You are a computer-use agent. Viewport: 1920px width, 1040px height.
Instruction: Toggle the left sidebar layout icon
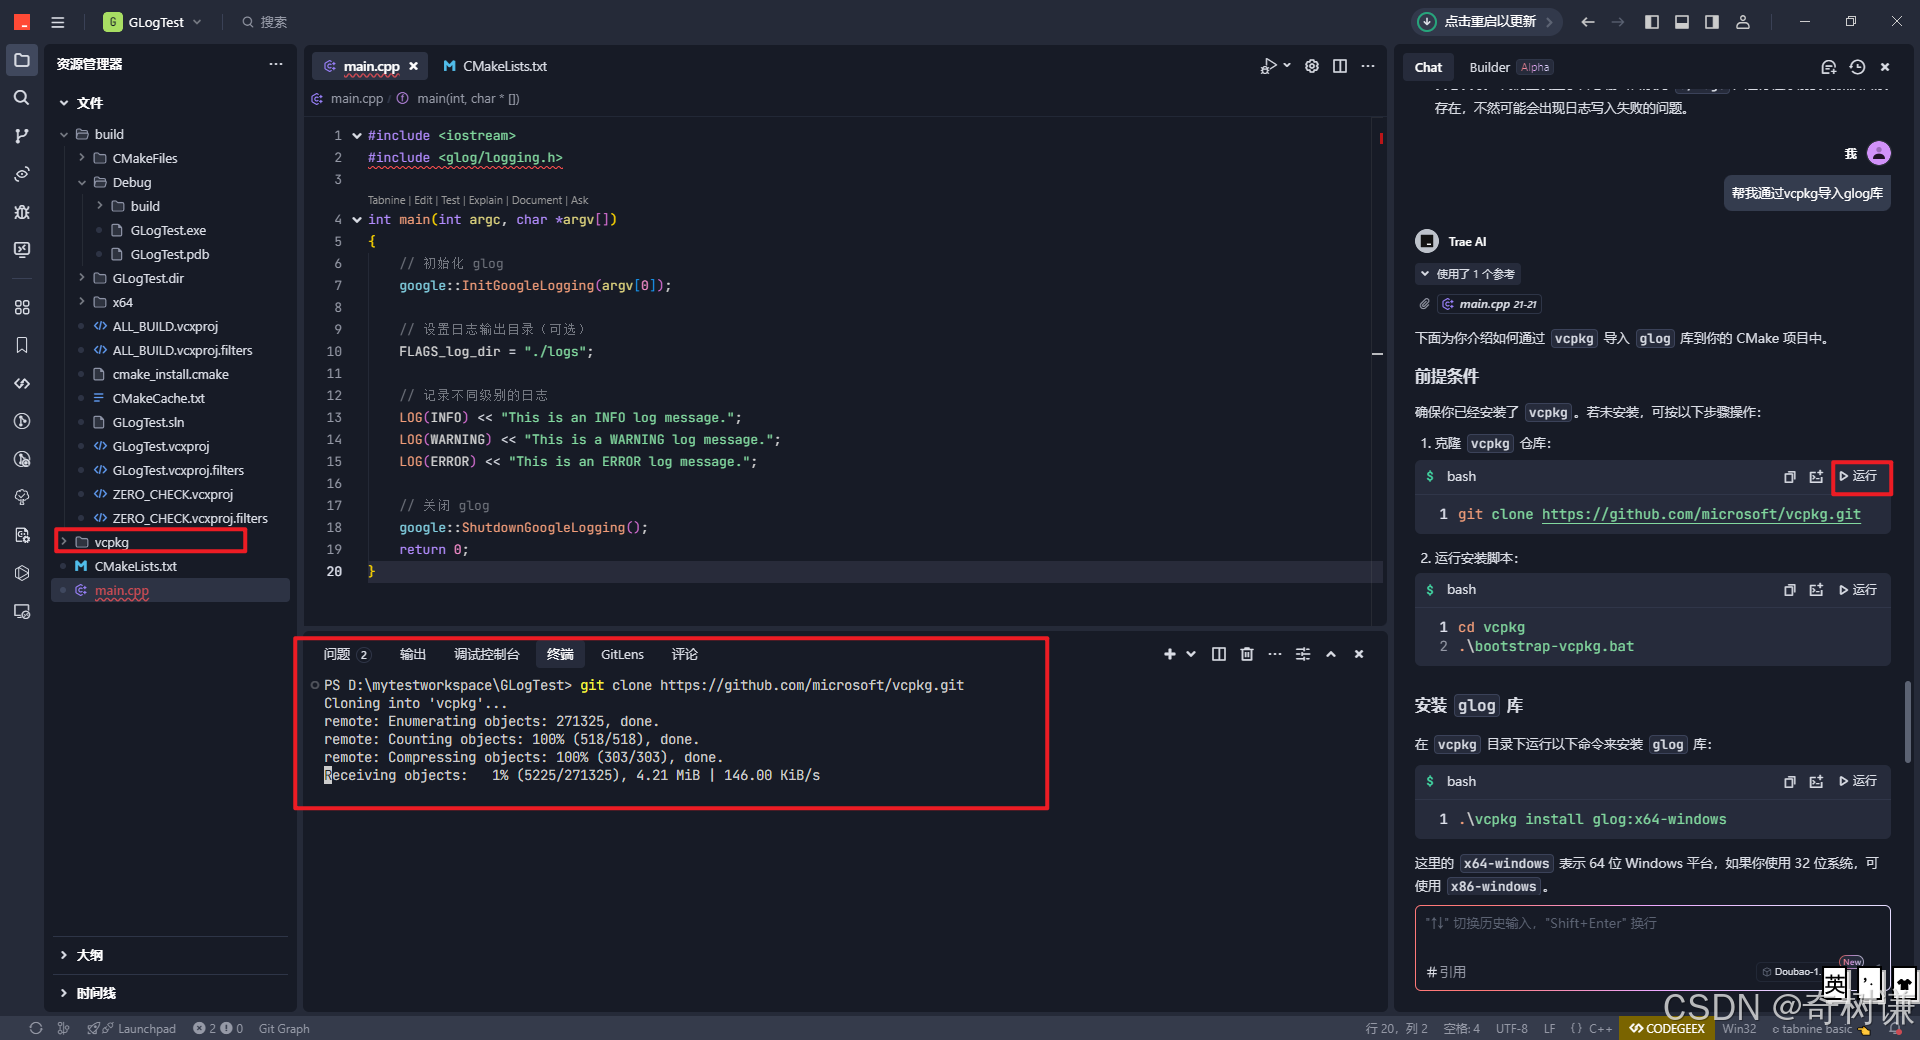tap(1652, 22)
